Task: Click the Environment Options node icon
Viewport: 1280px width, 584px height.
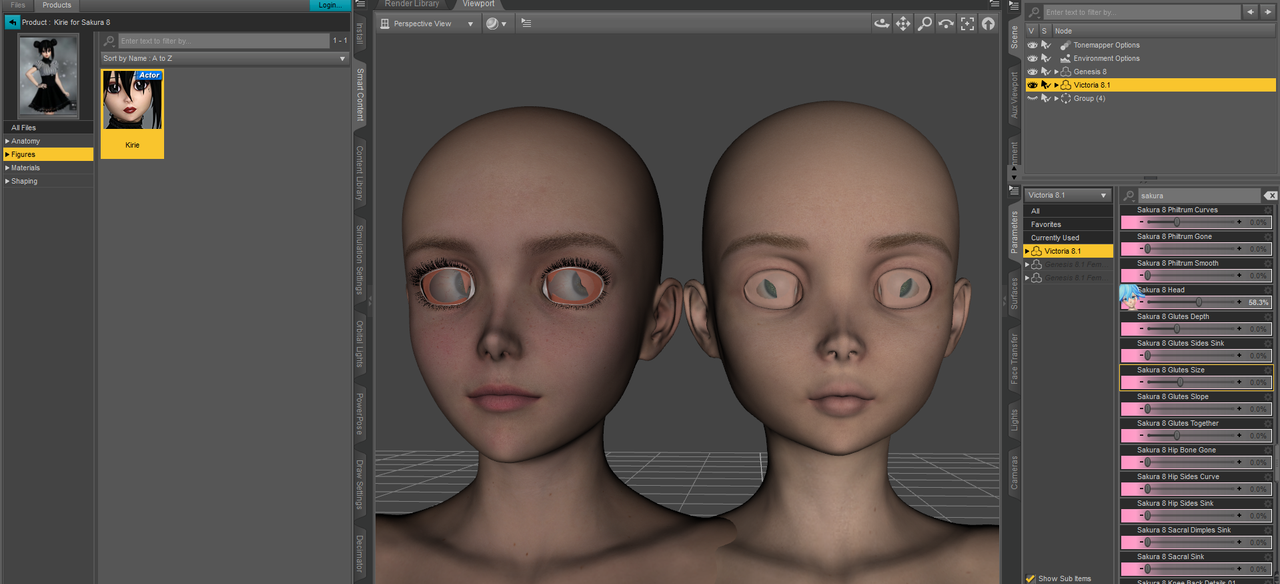Action: click(x=1065, y=58)
